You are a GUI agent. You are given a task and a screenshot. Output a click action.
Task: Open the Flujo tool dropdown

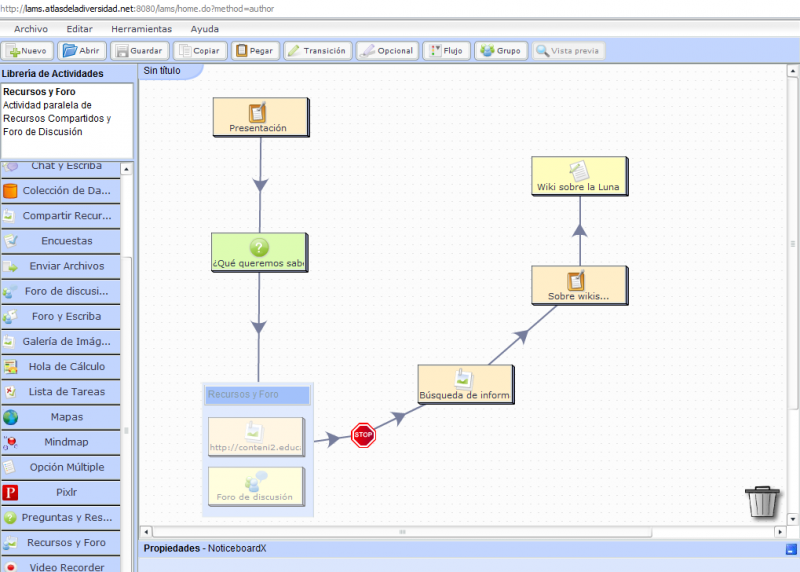[446, 51]
